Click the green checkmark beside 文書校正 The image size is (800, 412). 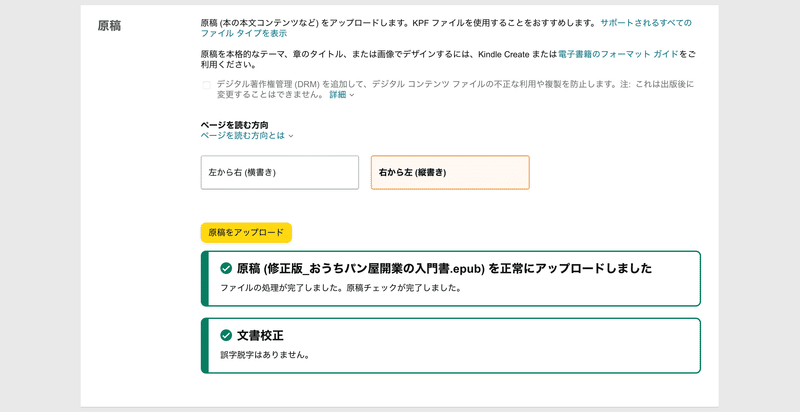(226, 335)
